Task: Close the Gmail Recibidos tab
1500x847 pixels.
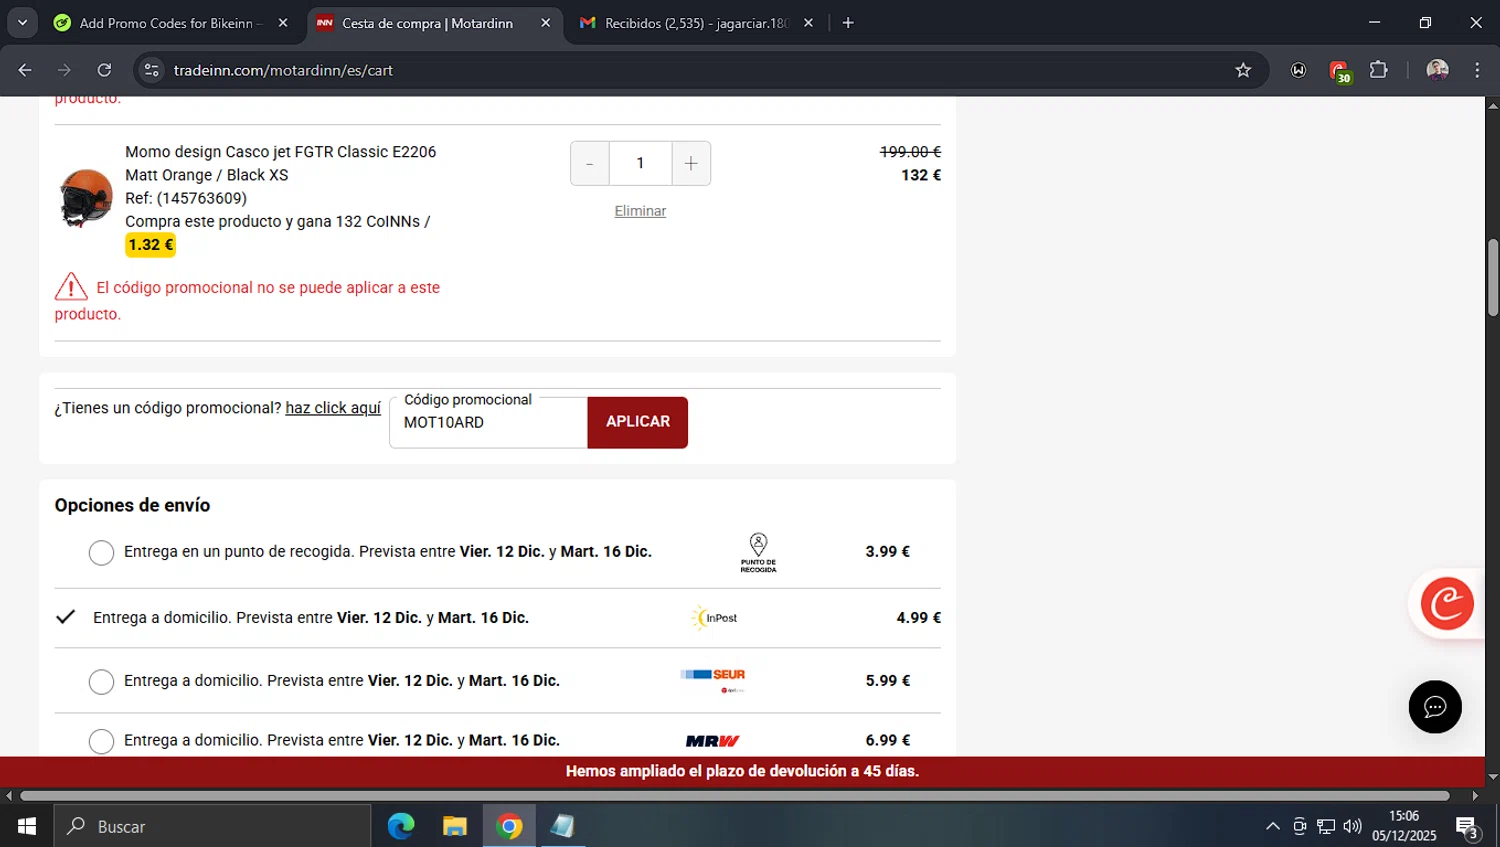Action: point(808,23)
